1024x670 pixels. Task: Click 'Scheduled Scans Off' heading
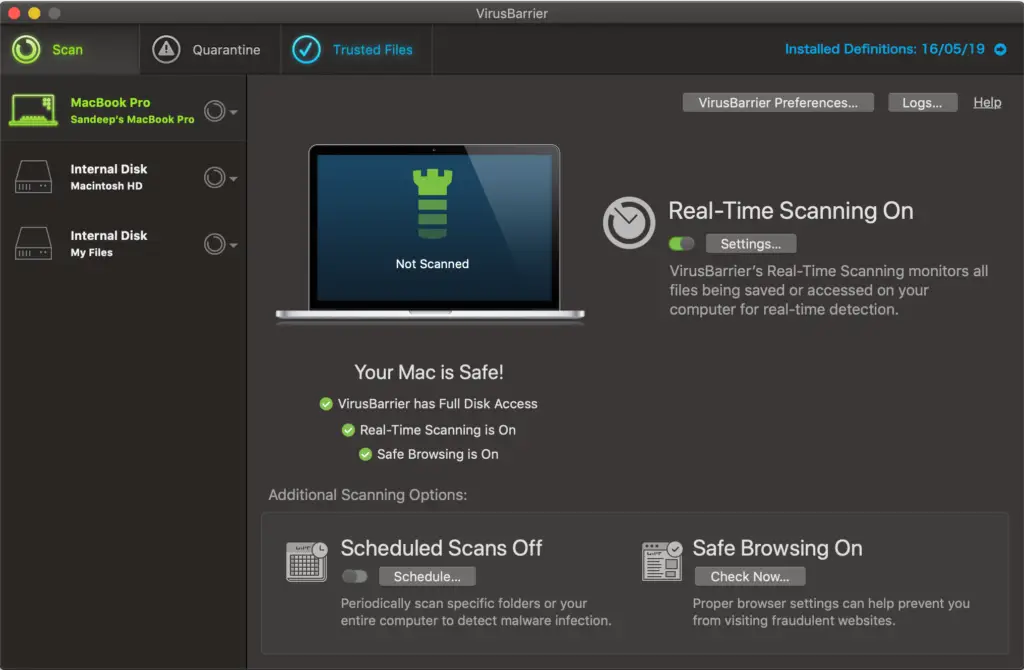441,548
